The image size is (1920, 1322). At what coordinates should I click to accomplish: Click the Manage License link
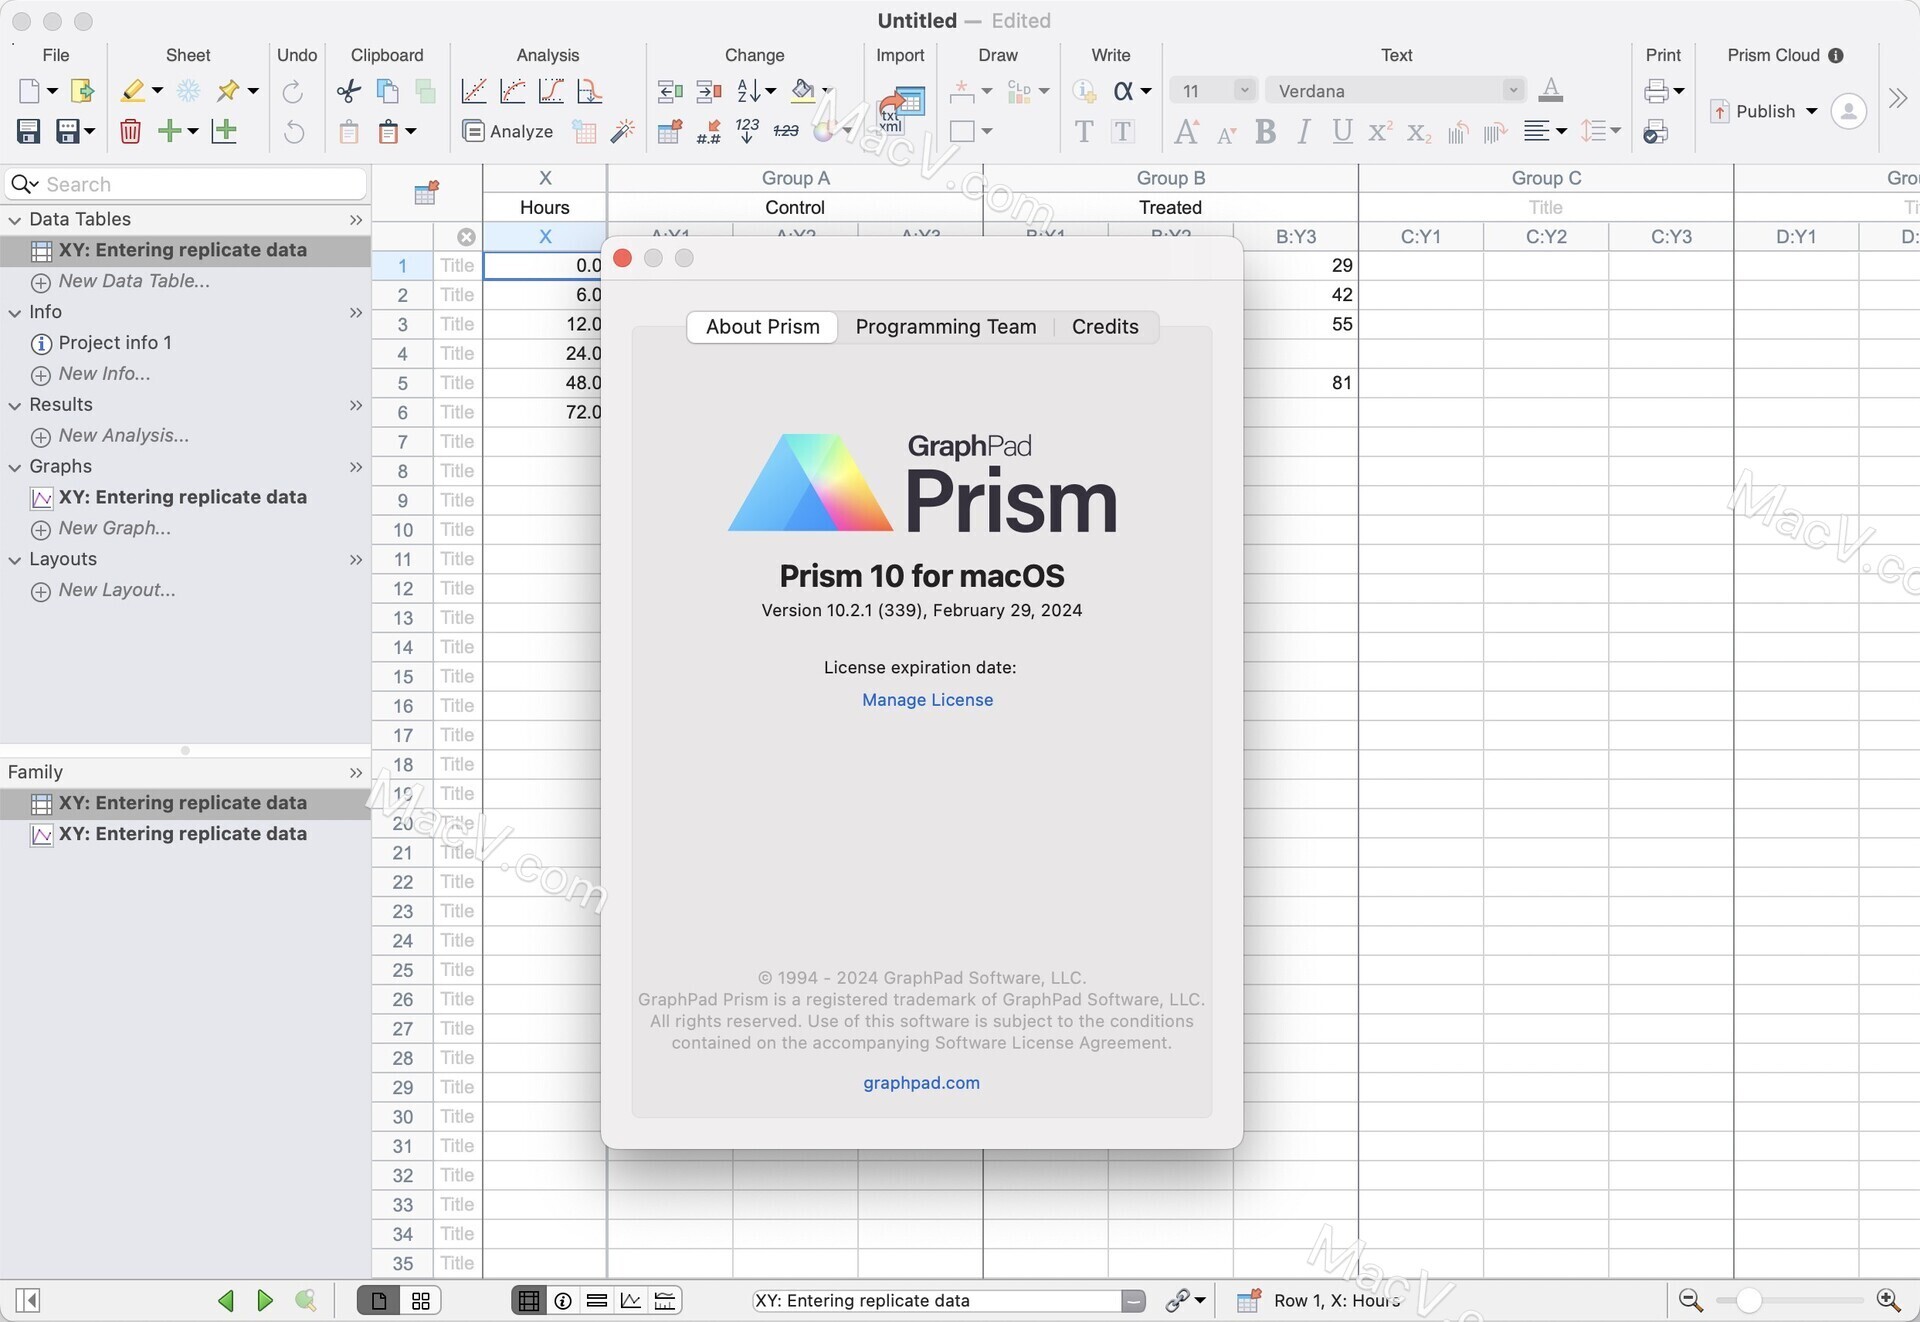[927, 700]
